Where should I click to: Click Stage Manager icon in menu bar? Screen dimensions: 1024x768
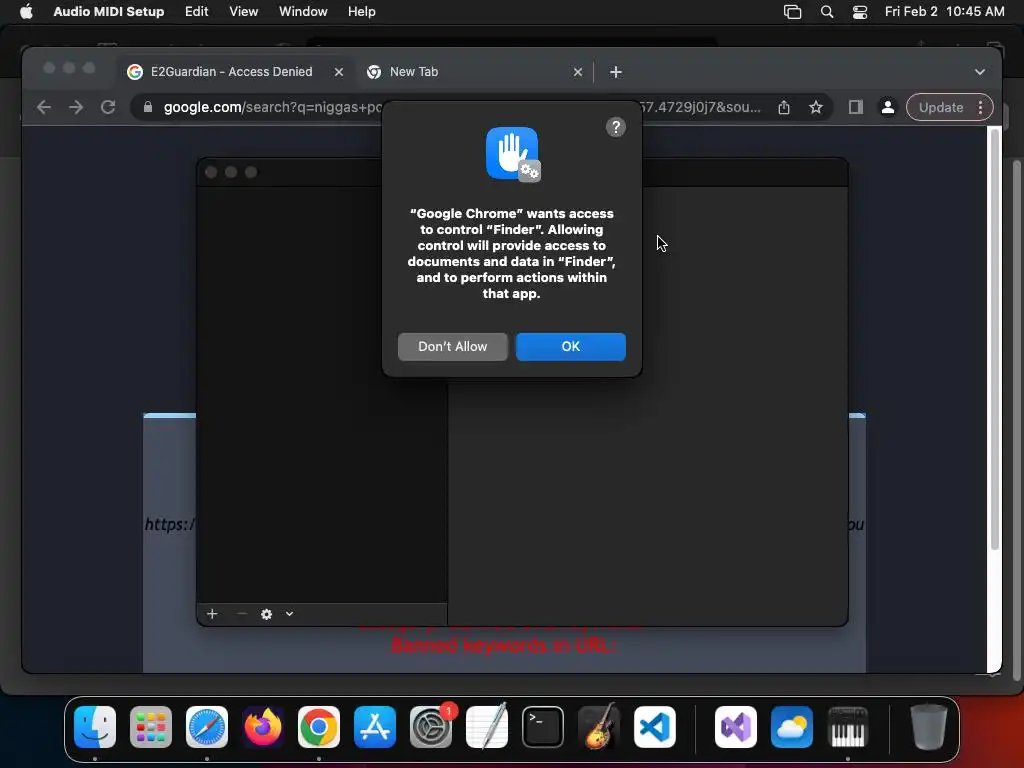pos(792,12)
